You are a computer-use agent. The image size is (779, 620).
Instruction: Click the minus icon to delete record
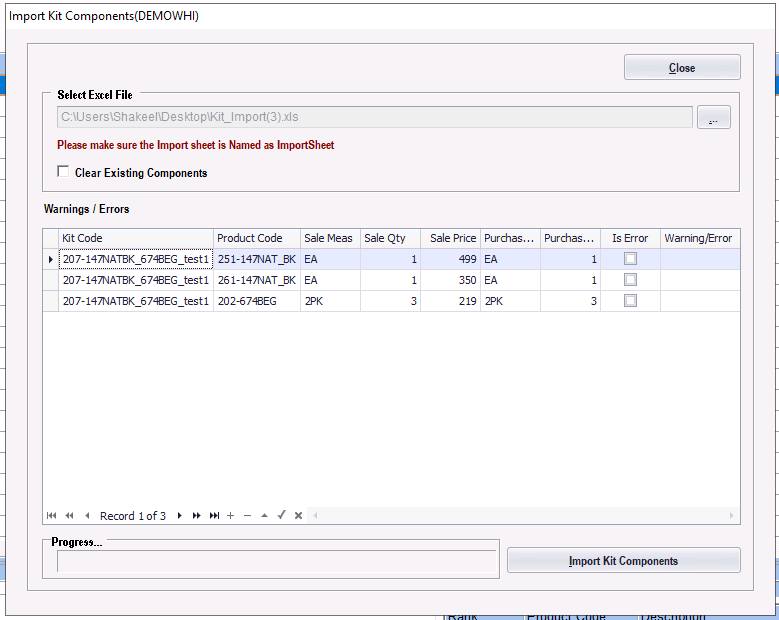[x=248, y=516]
